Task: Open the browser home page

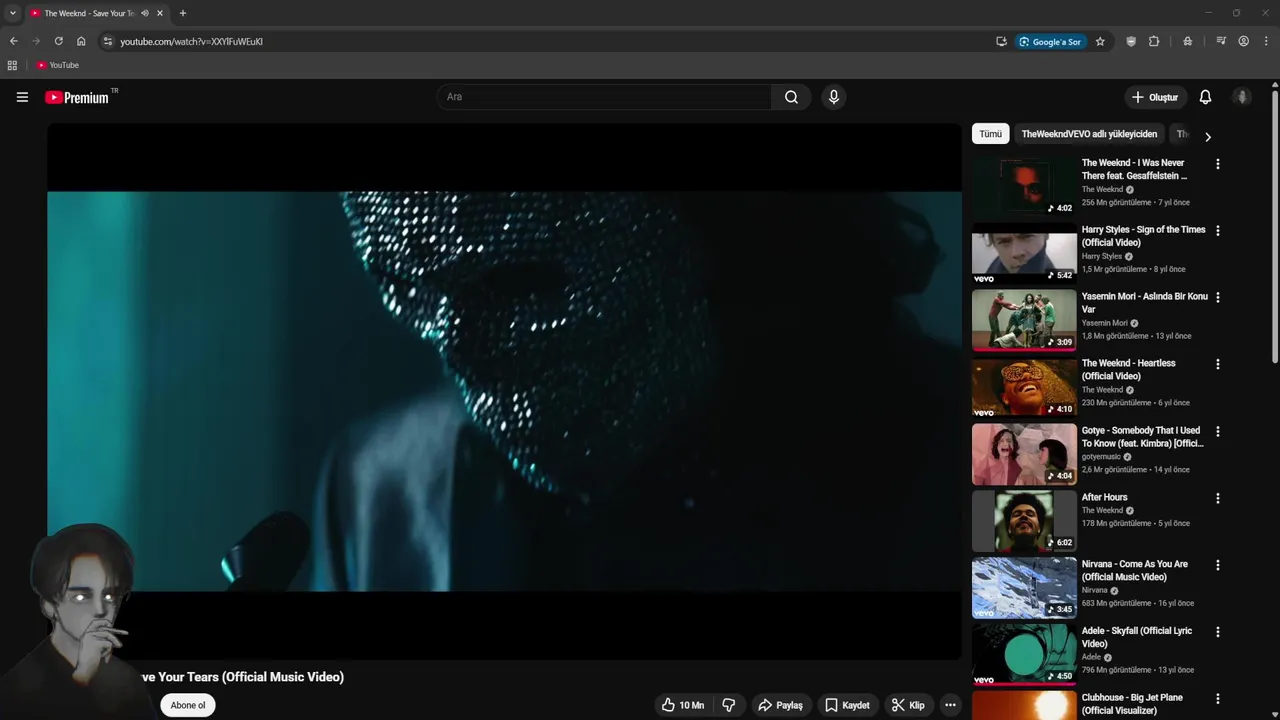Action: coord(81,41)
